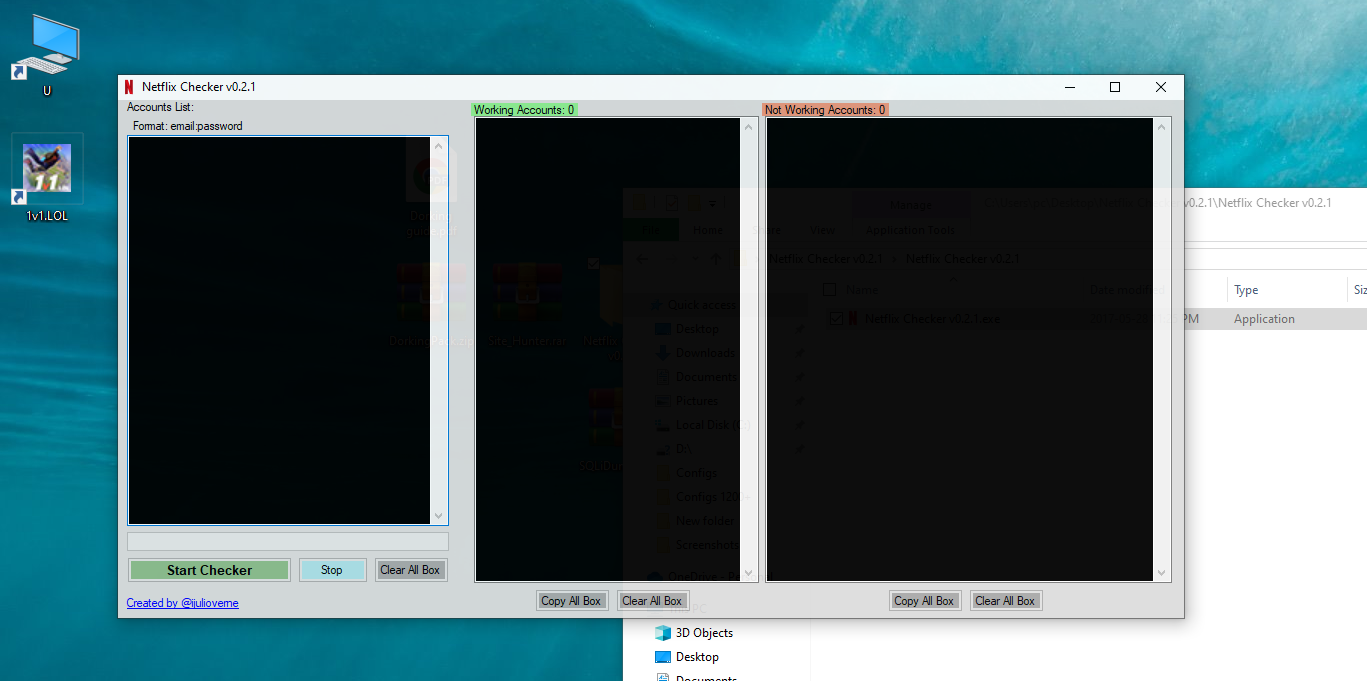The width and height of the screenshot is (1367, 681).
Task: Click the back navigation arrow in File Explorer
Action: click(641, 258)
